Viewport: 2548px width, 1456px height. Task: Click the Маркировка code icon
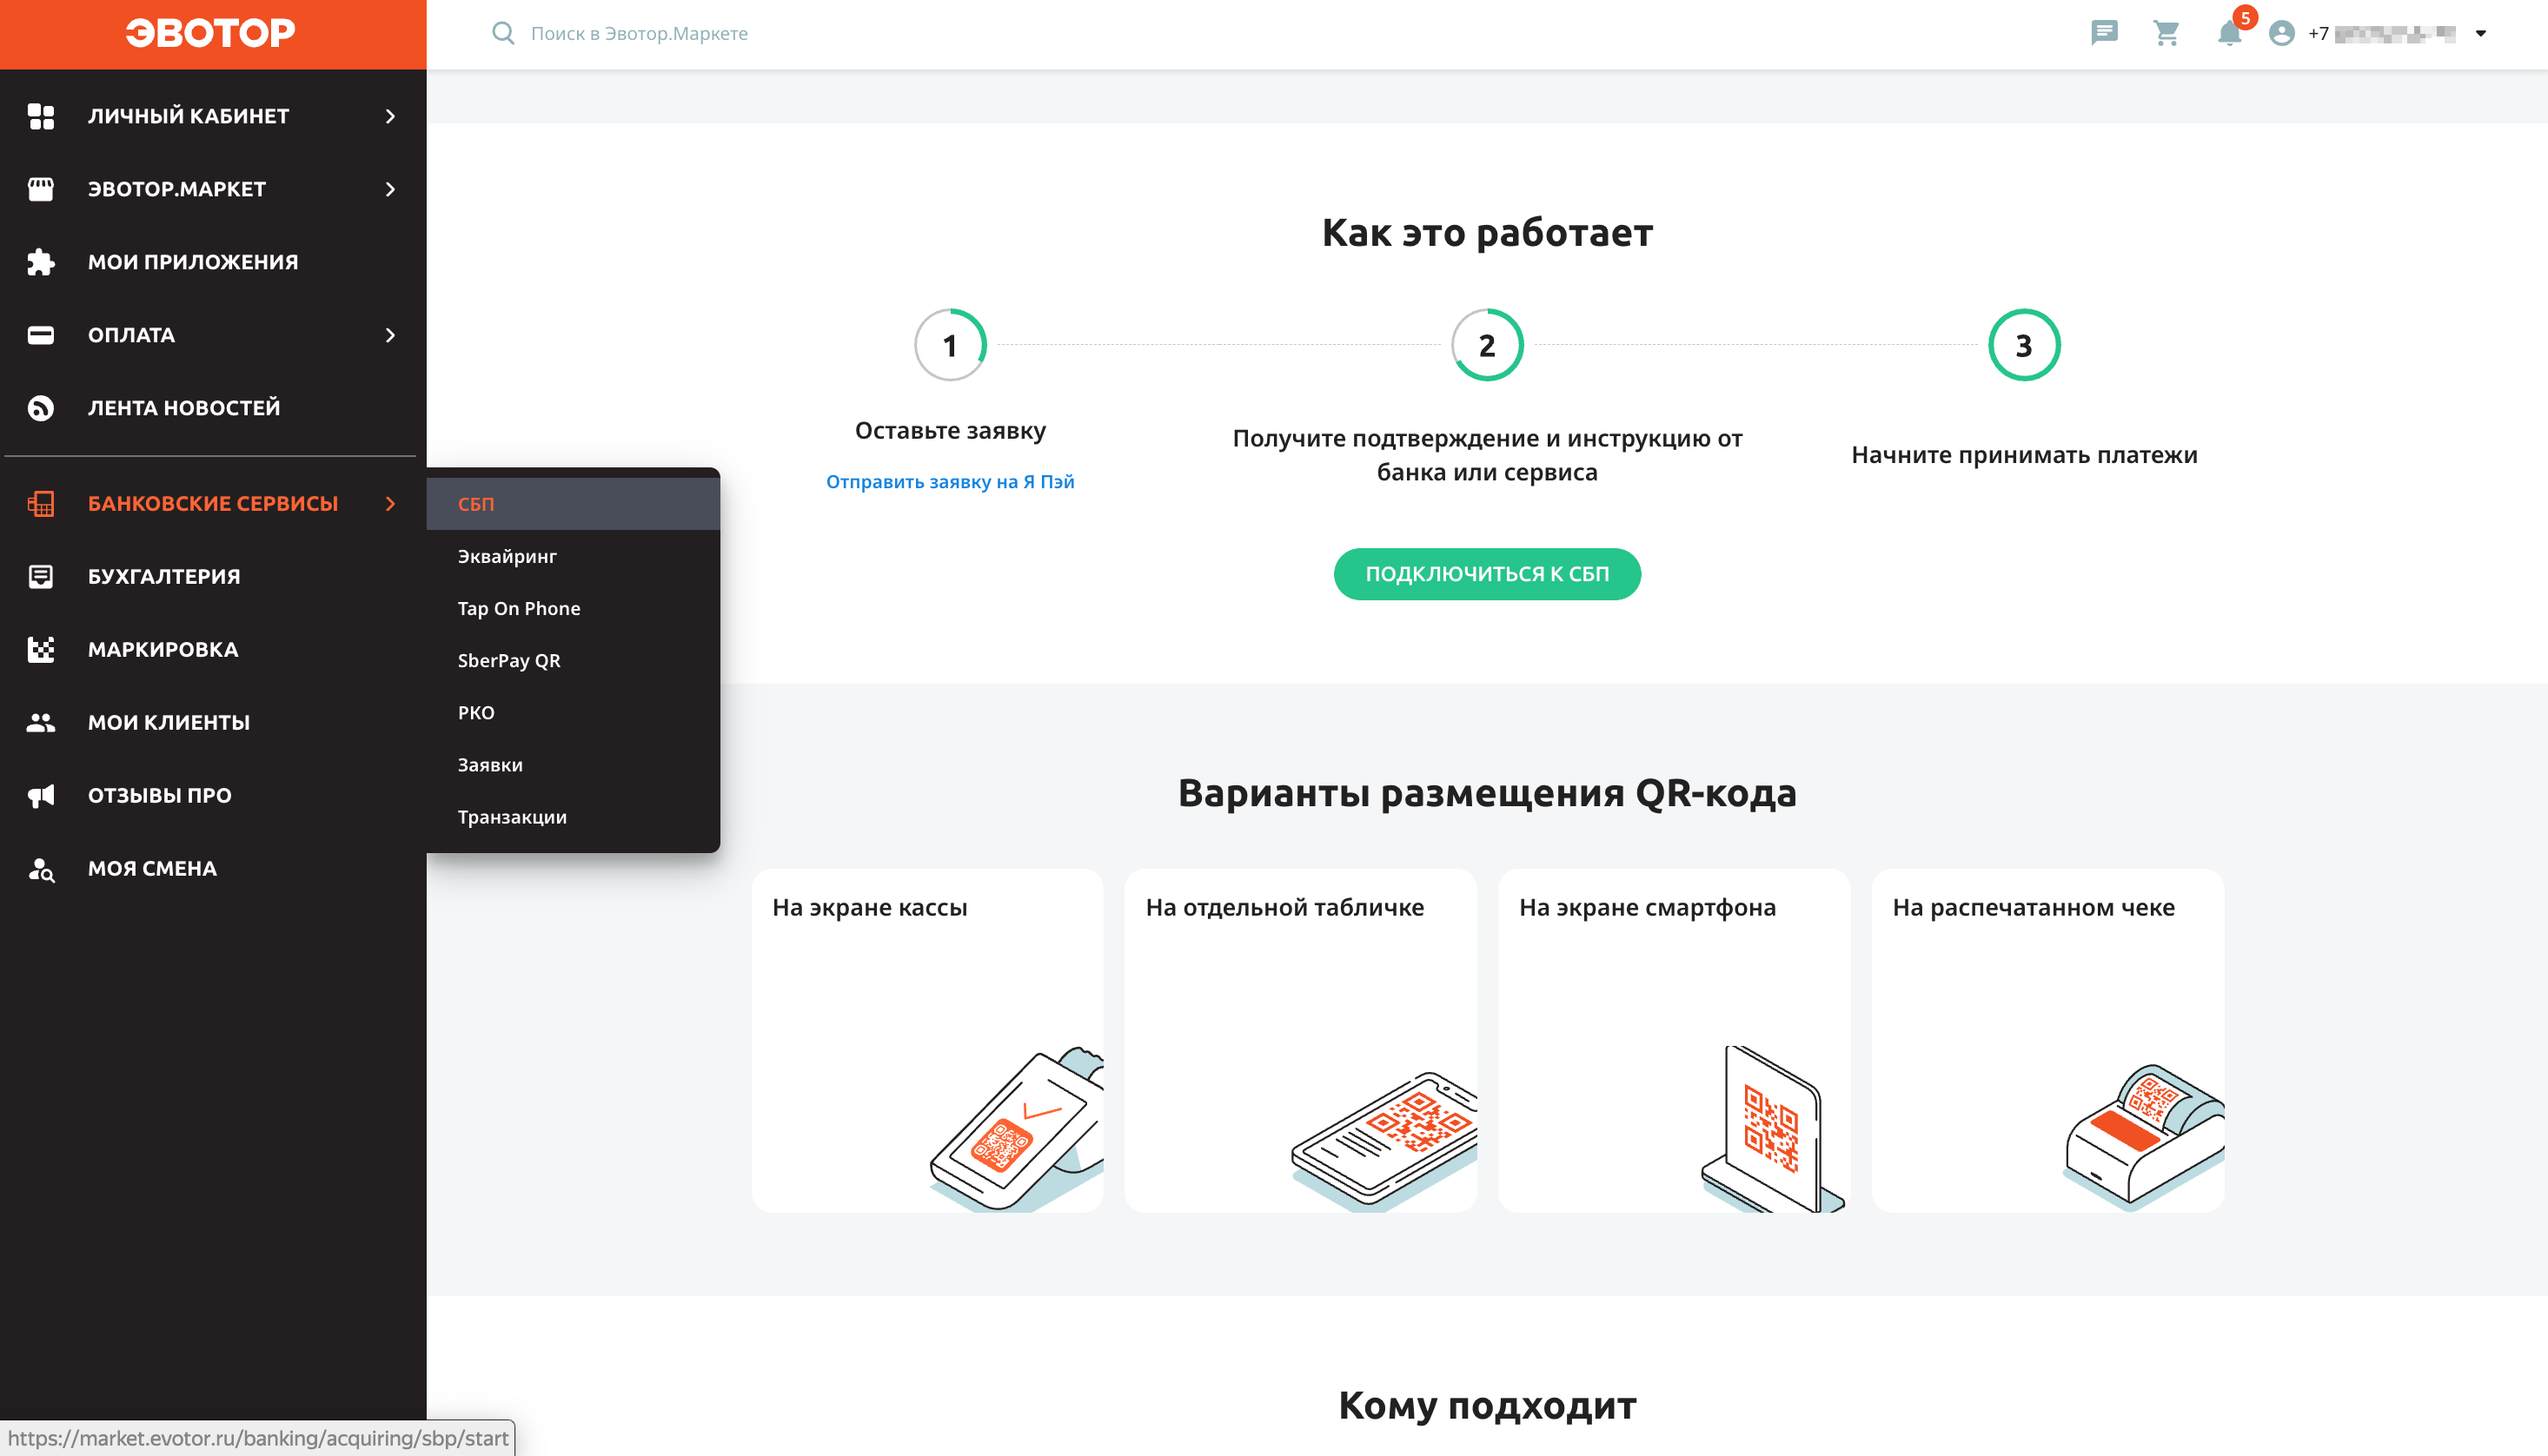pos(41,650)
